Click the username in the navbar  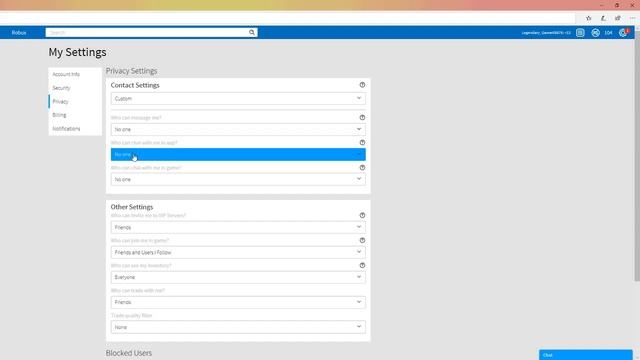click(x=546, y=33)
